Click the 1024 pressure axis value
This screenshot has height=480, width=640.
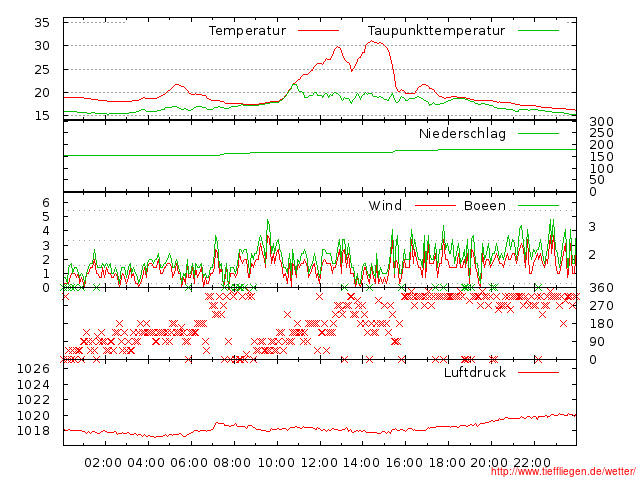tap(33, 385)
